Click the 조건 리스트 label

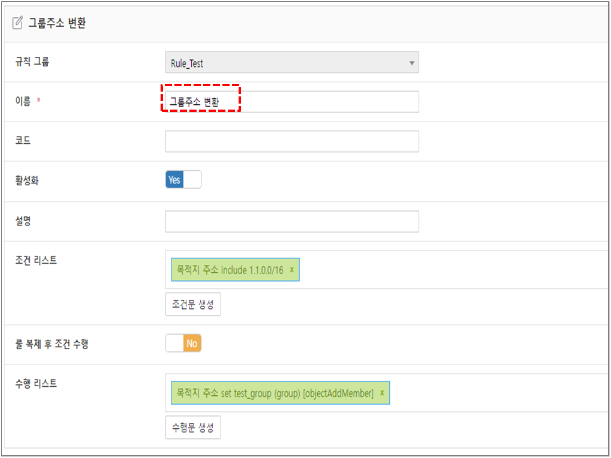tap(36, 260)
